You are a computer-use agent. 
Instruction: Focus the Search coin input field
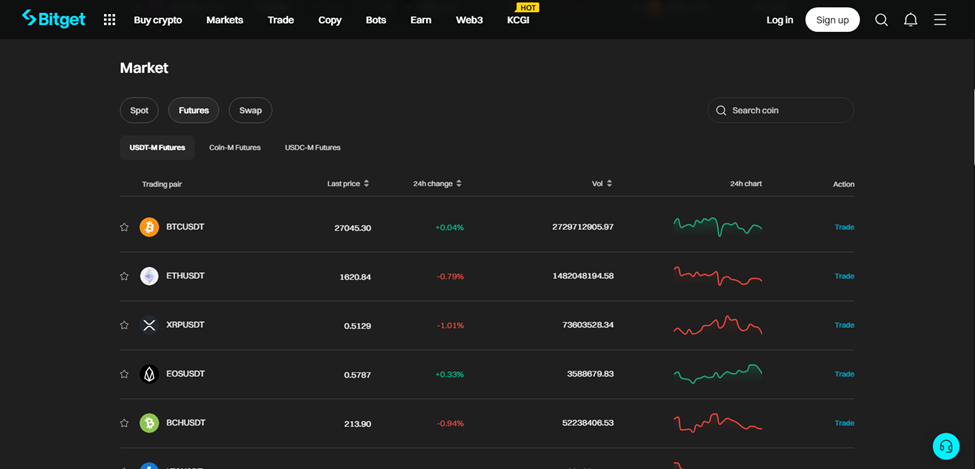[781, 110]
